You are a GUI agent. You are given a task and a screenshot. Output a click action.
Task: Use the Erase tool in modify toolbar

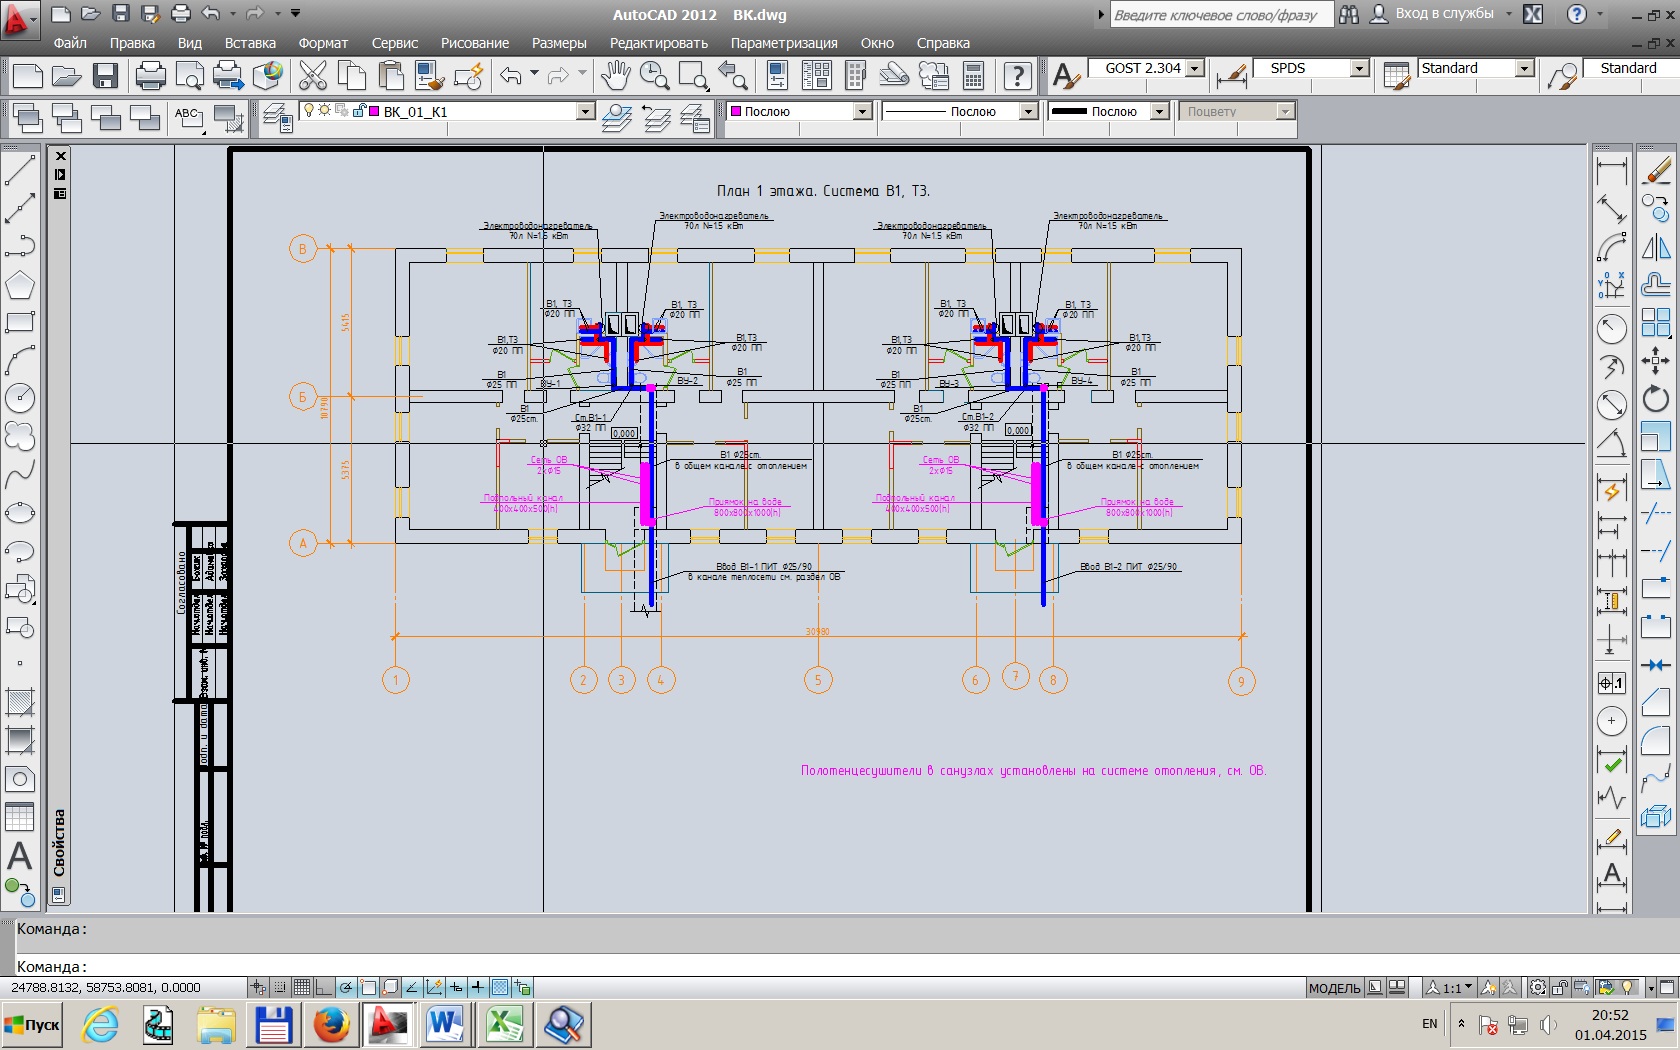point(1656,170)
